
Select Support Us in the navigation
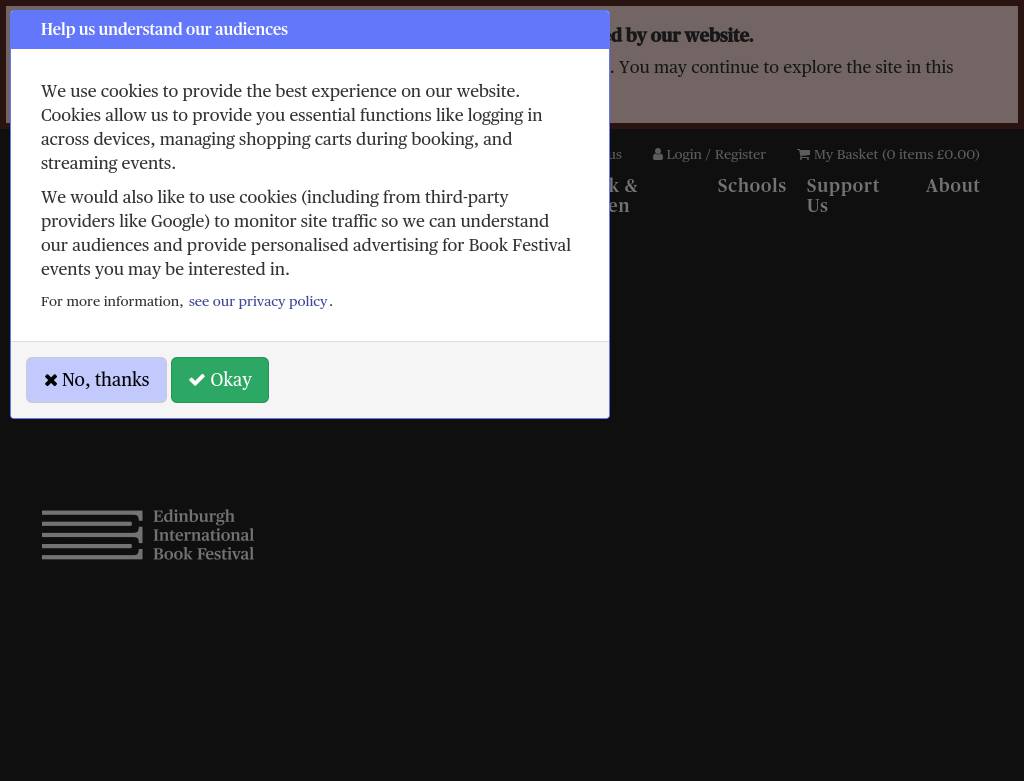click(842, 196)
